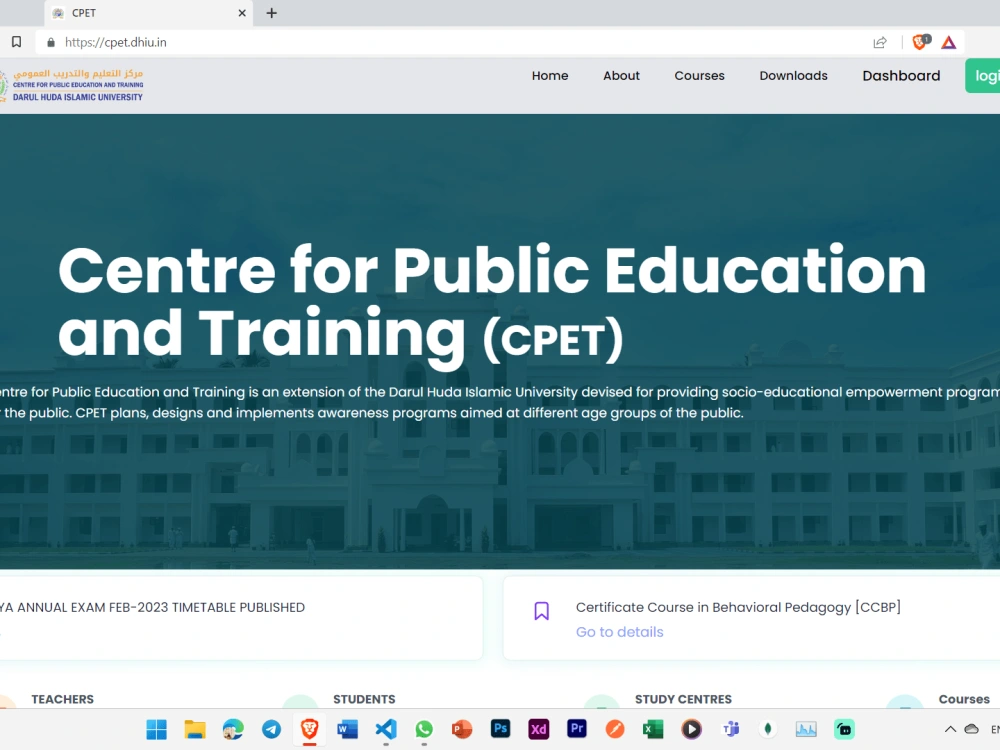This screenshot has width=1000, height=750.
Task: Close the CPET browser tab
Action: click(242, 13)
